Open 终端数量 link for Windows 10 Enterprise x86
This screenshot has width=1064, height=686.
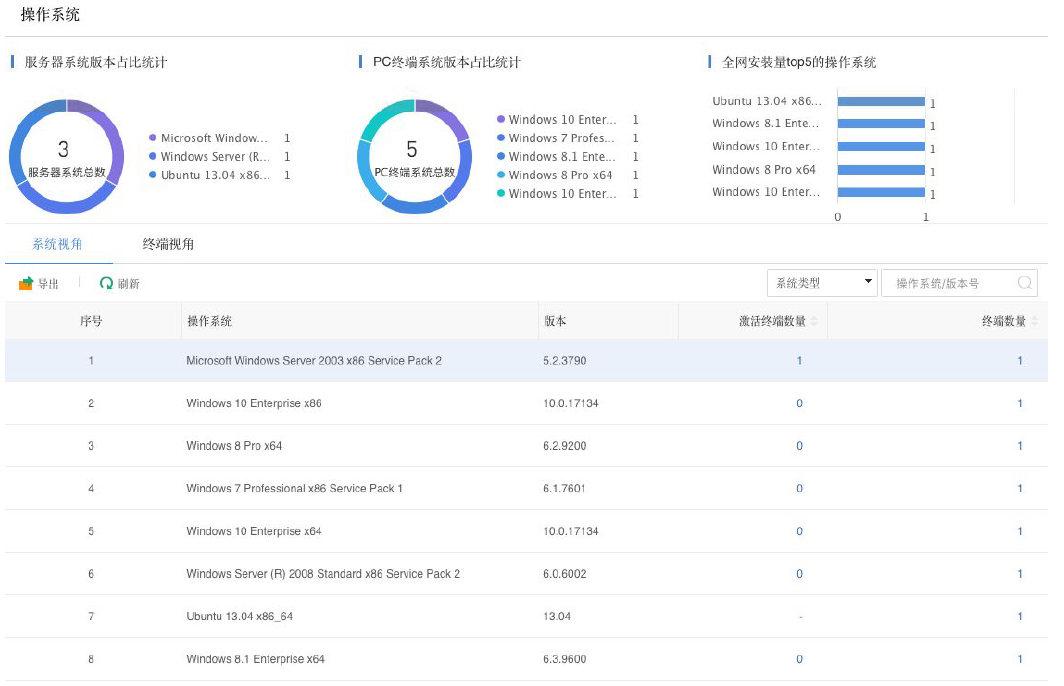tap(1020, 404)
